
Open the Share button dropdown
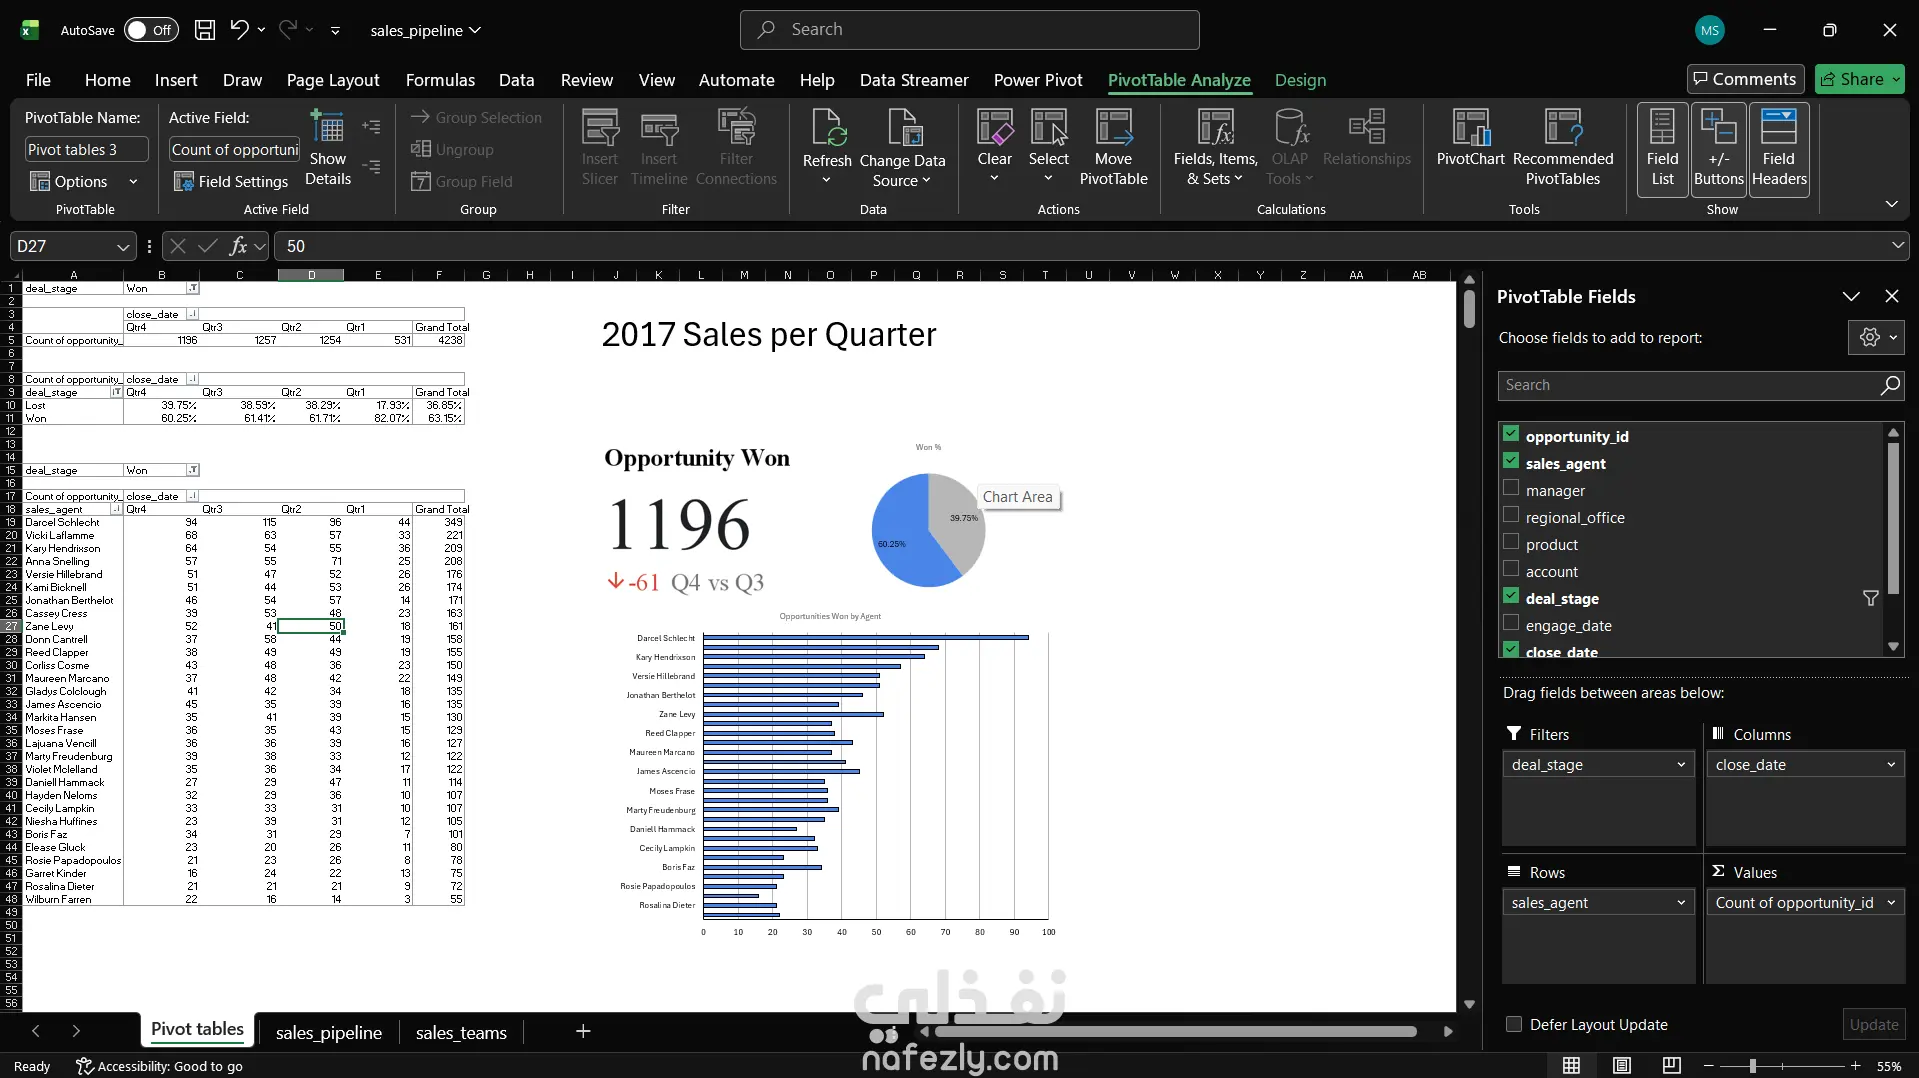point(1895,79)
